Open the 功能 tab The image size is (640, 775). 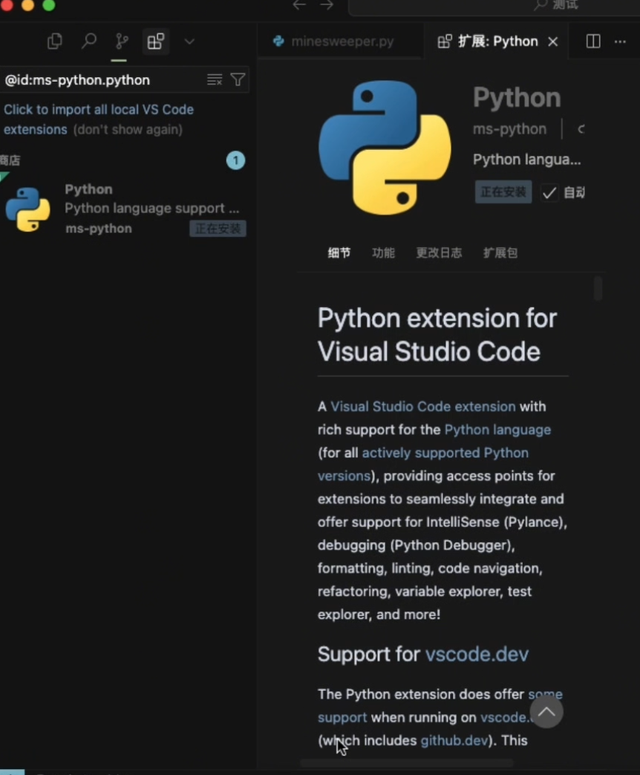click(383, 253)
